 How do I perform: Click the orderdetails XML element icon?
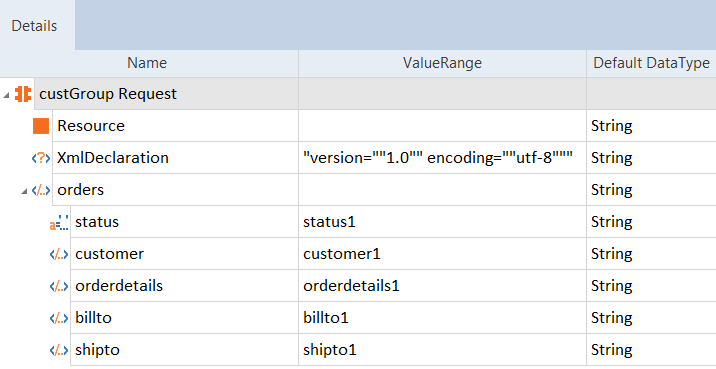coord(59,286)
